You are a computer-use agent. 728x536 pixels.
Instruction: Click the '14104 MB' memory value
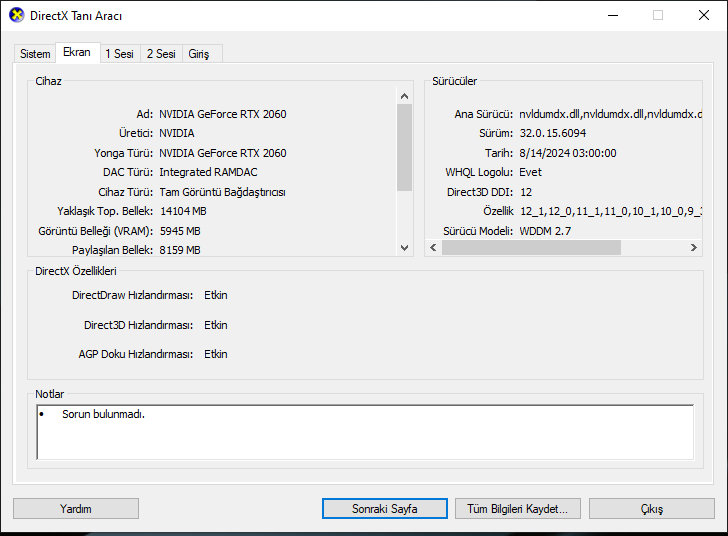click(183, 211)
